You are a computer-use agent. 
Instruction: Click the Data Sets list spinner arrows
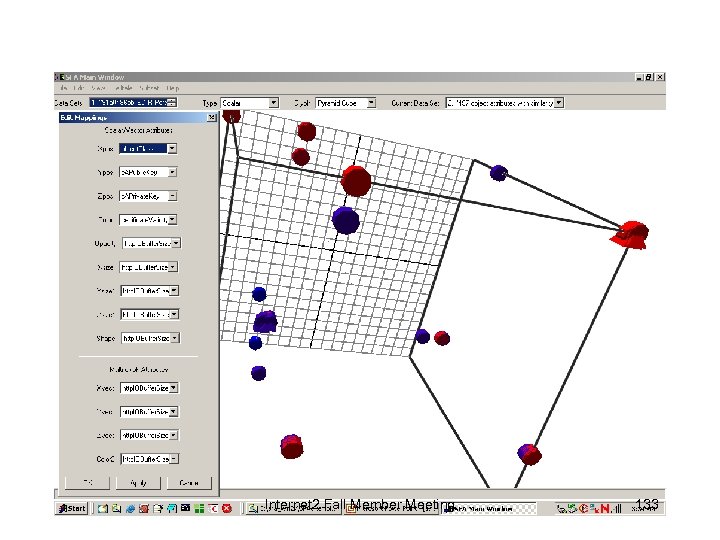[172, 102]
